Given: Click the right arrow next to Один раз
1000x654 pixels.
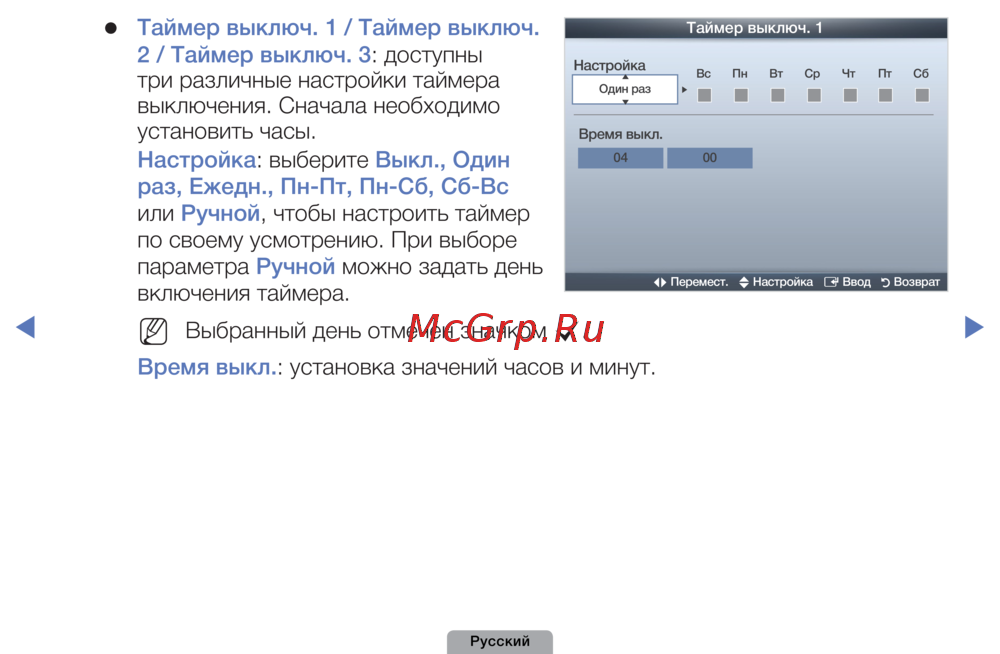Looking at the screenshot, I should pyautogui.click(x=684, y=90).
